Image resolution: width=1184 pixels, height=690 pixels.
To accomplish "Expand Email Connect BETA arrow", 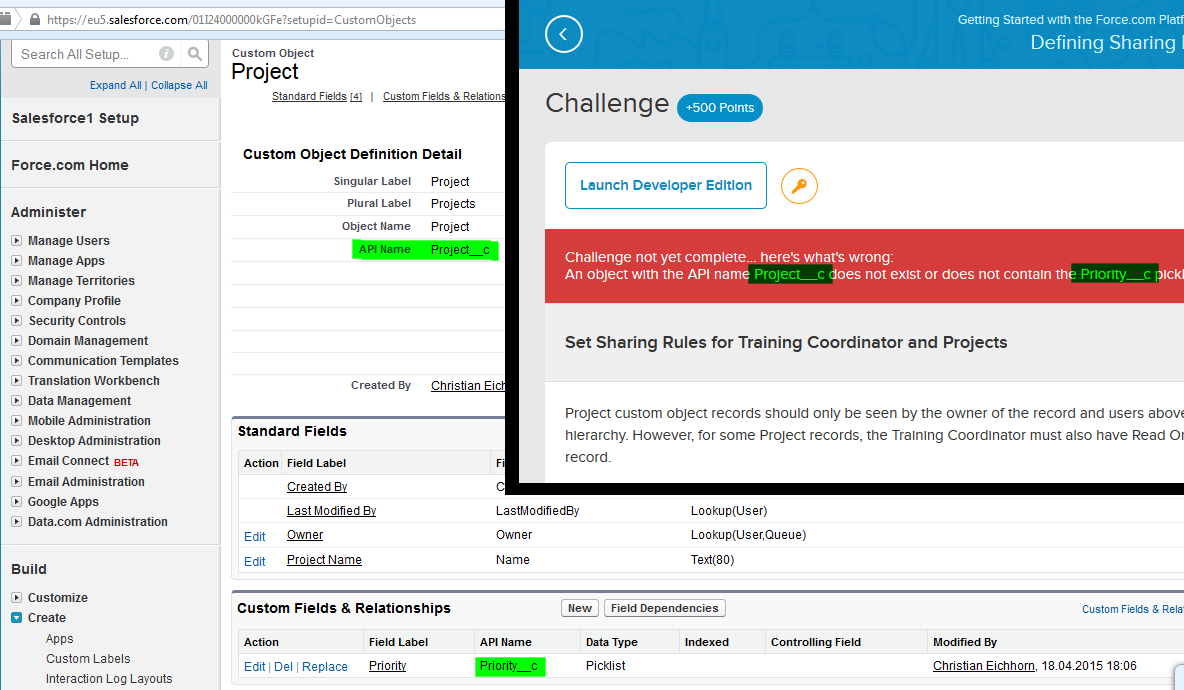I will click(x=17, y=461).
